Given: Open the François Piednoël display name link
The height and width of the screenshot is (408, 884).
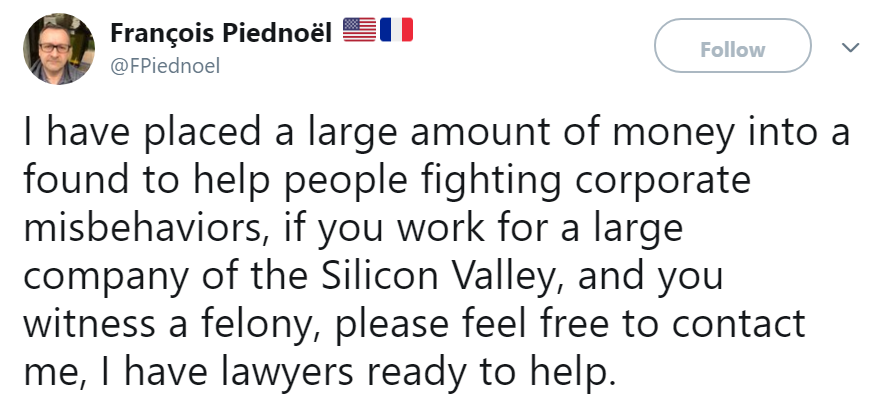Looking at the screenshot, I should [221, 33].
